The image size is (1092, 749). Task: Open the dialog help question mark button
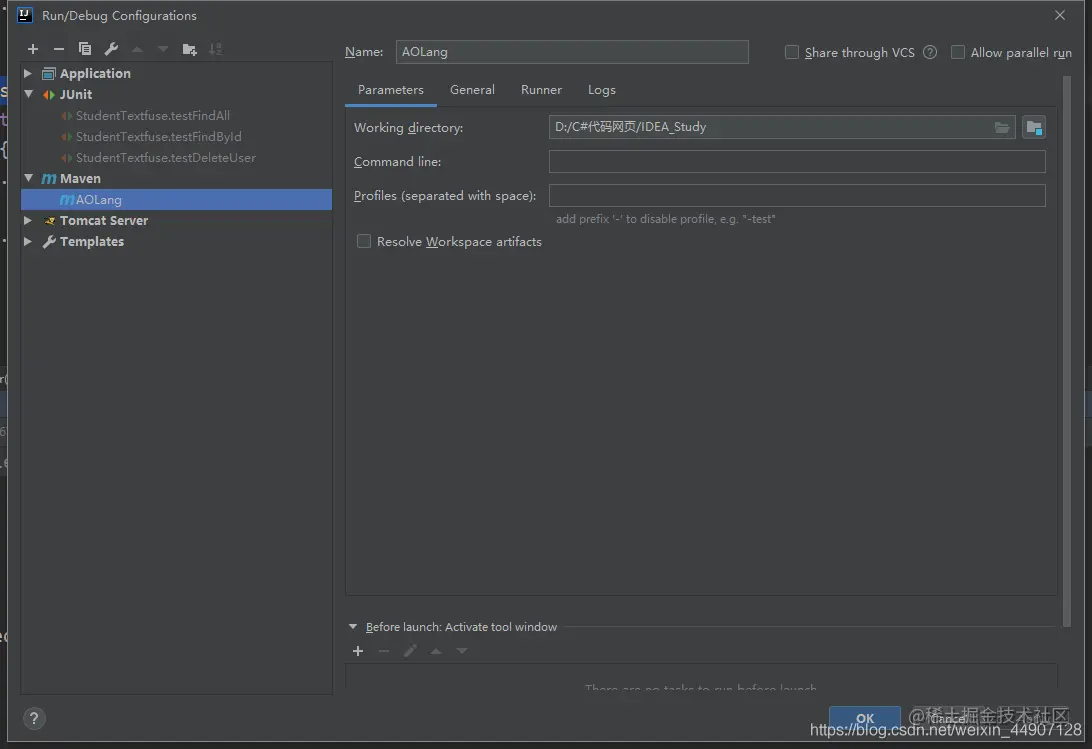pyautogui.click(x=34, y=718)
